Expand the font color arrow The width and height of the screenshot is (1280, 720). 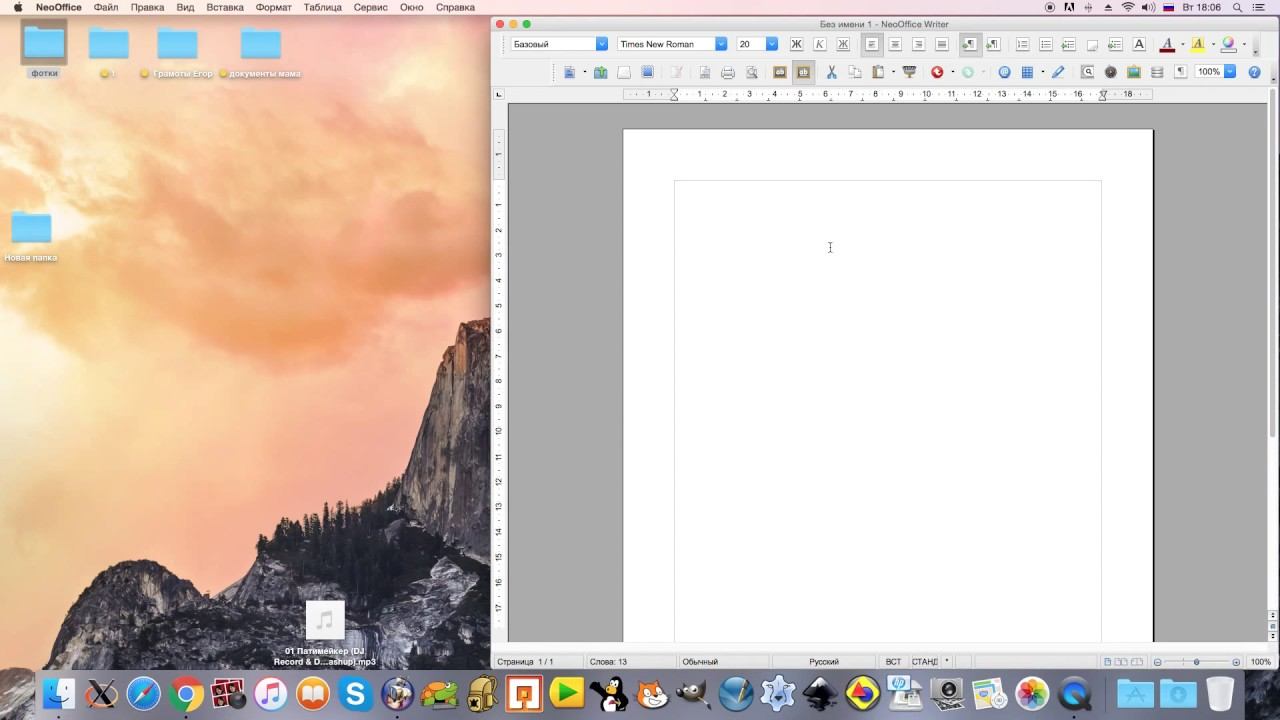coord(1182,44)
